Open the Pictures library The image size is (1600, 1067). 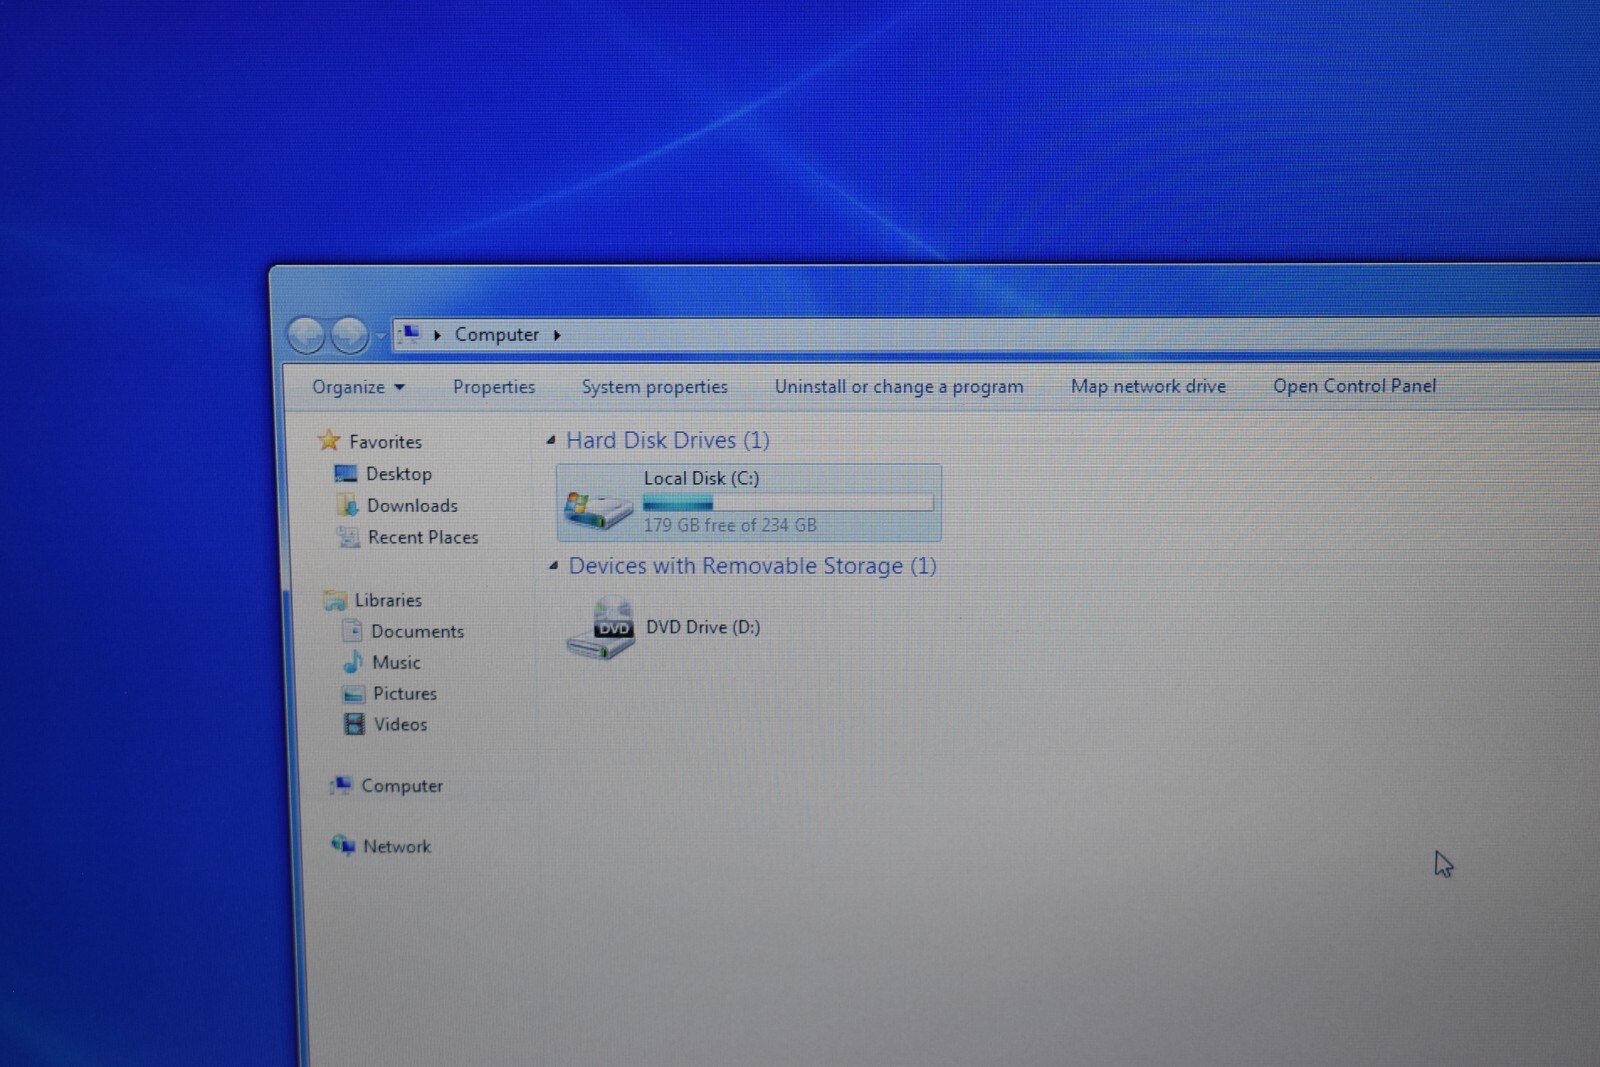click(x=405, y=693)
